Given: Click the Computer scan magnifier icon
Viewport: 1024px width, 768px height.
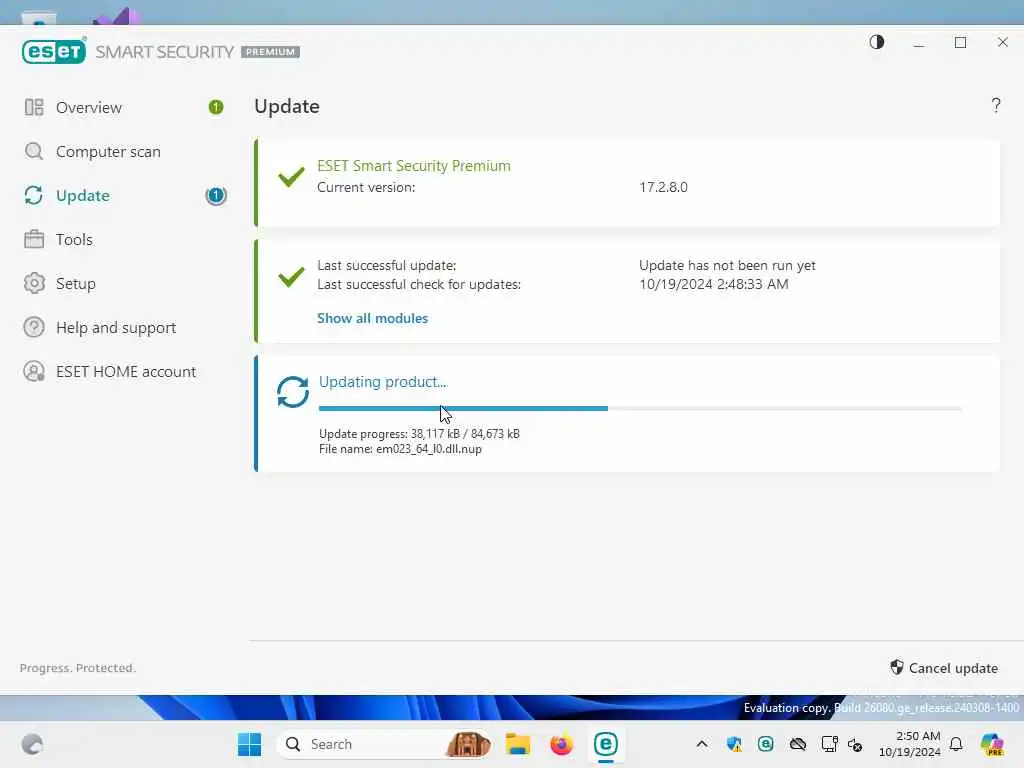Looking at the screenshot, I should 34,152.
